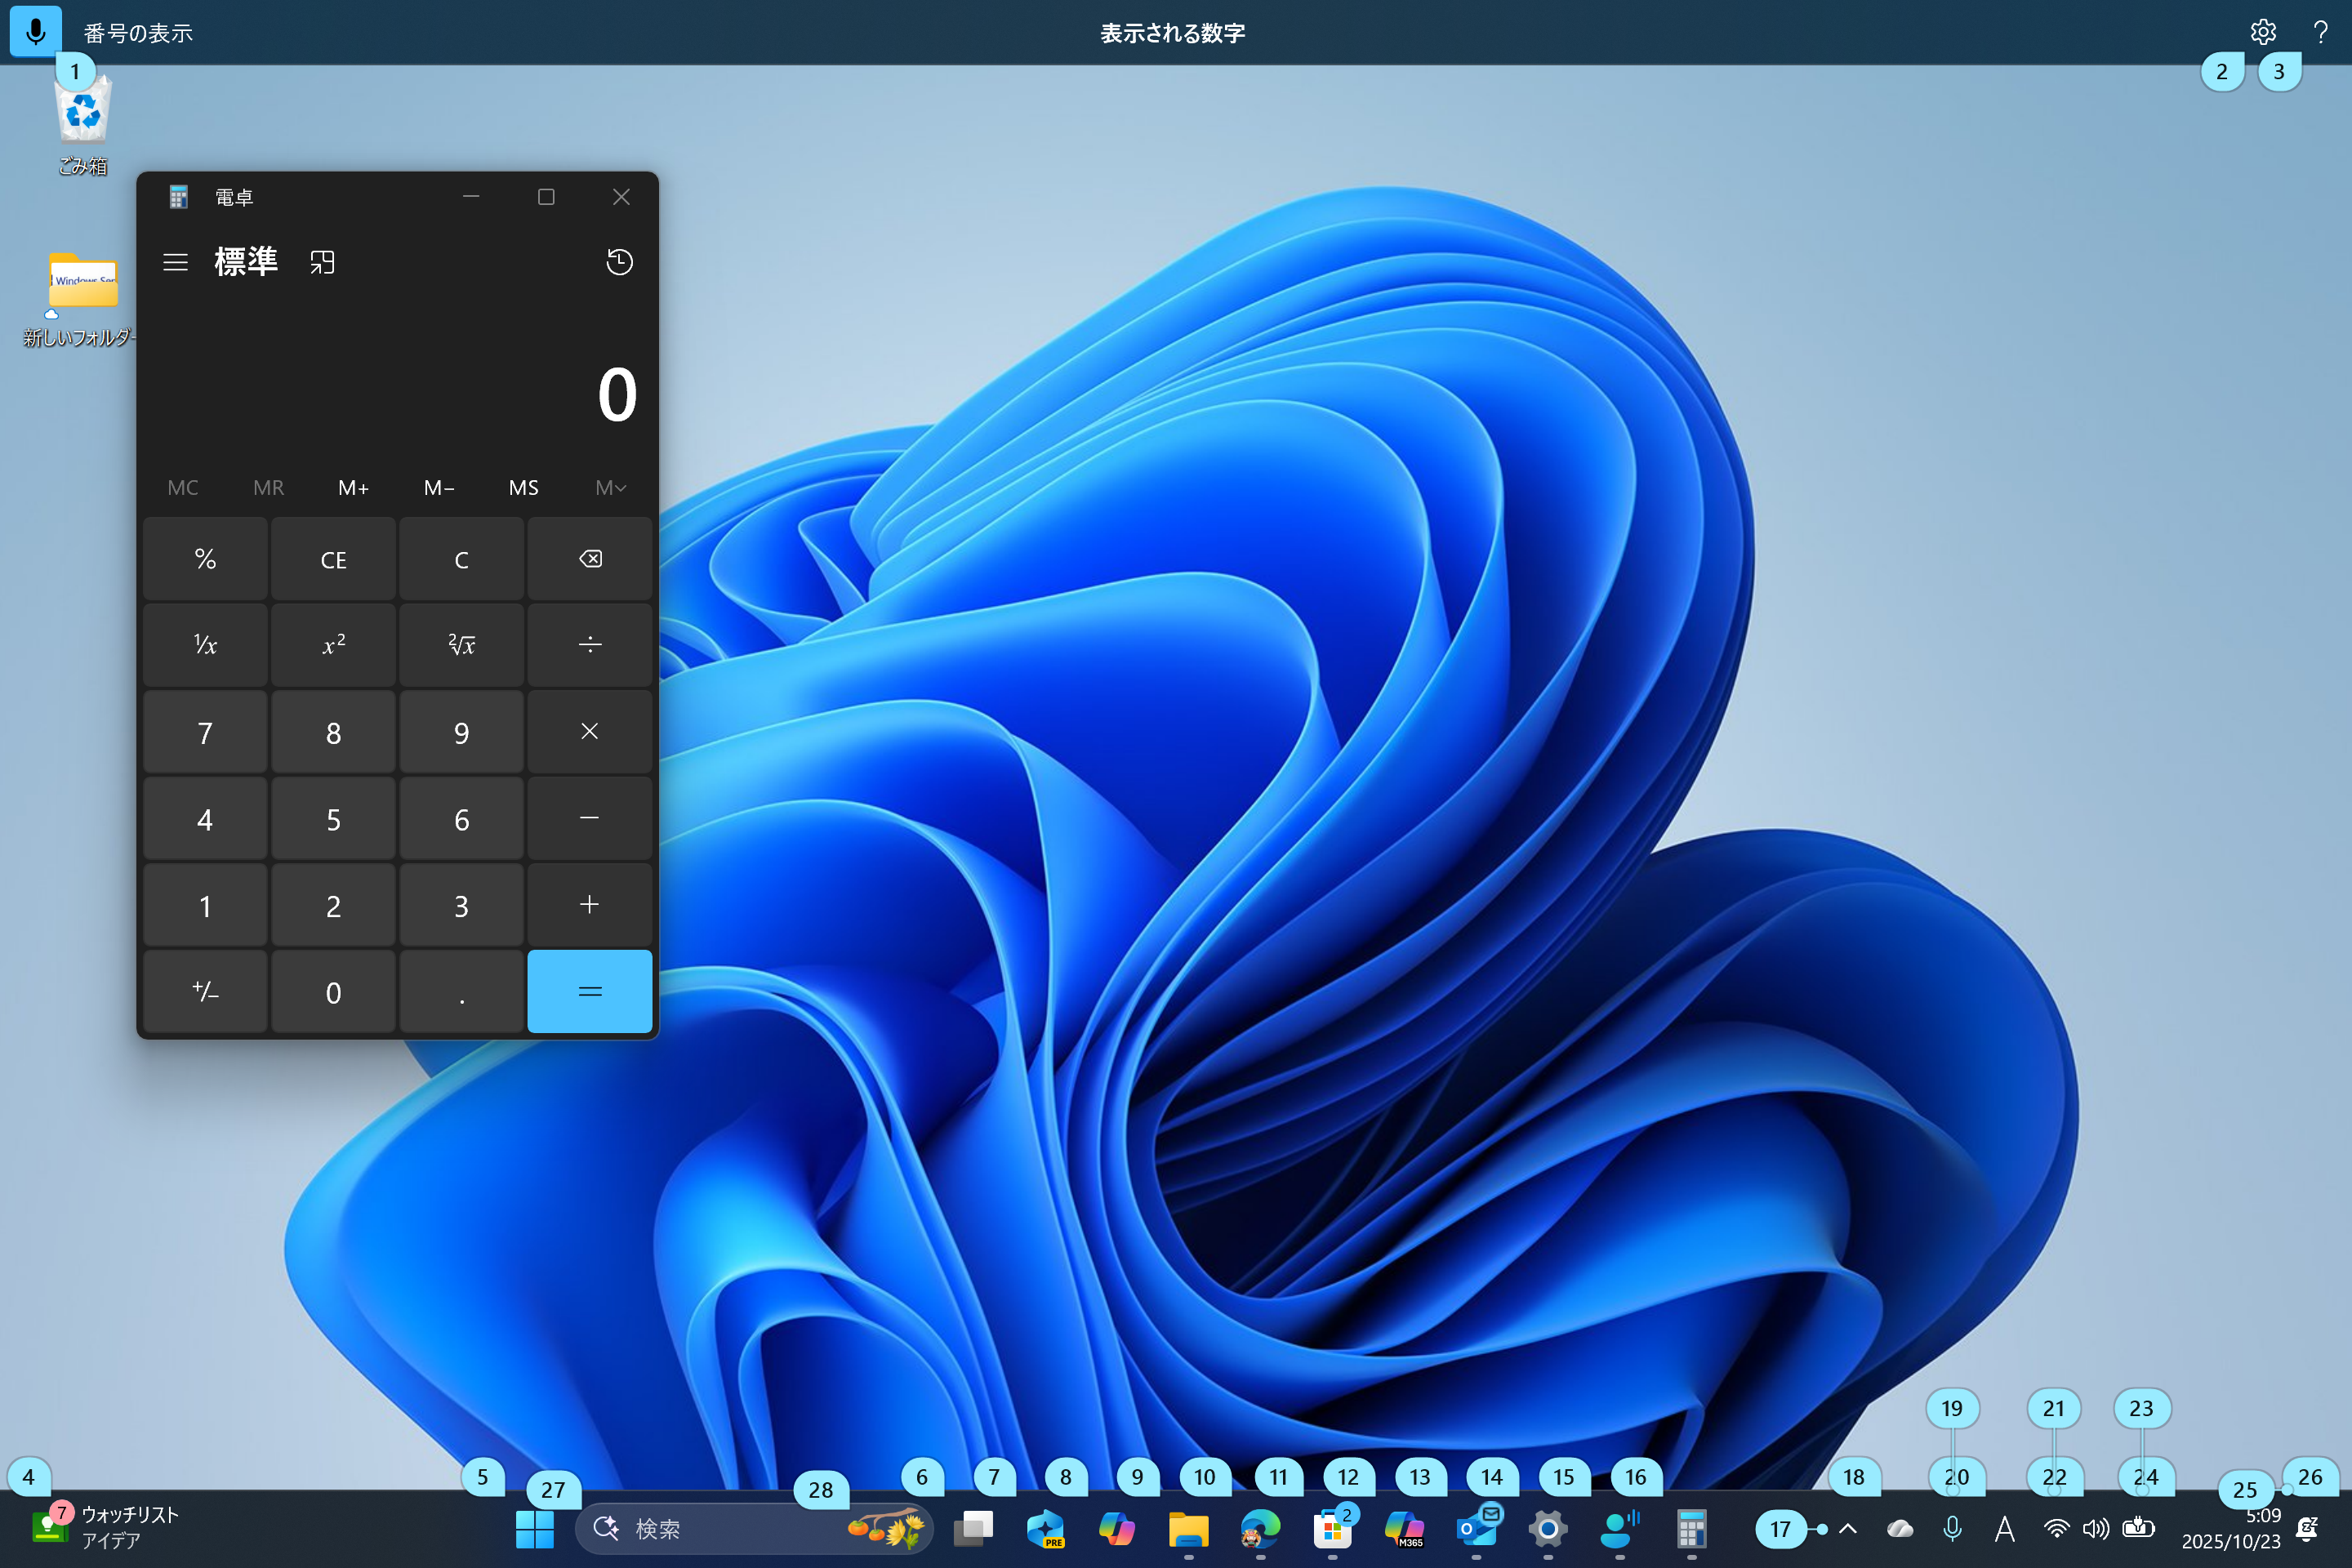This screenshot has height=1568, width=2352.
Task: Click the x squared key
Action: (x=333, y=645)
